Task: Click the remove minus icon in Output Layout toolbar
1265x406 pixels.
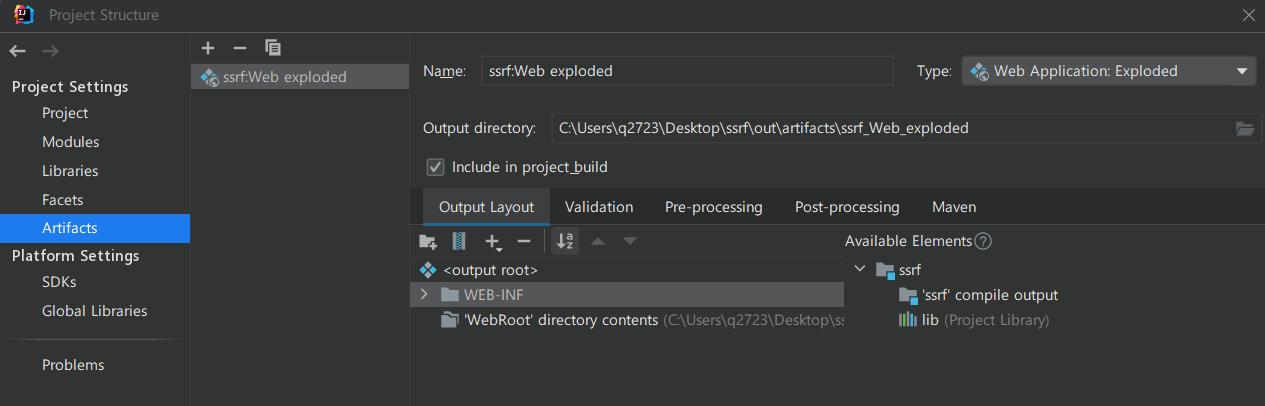Action: tap(523, 241)
